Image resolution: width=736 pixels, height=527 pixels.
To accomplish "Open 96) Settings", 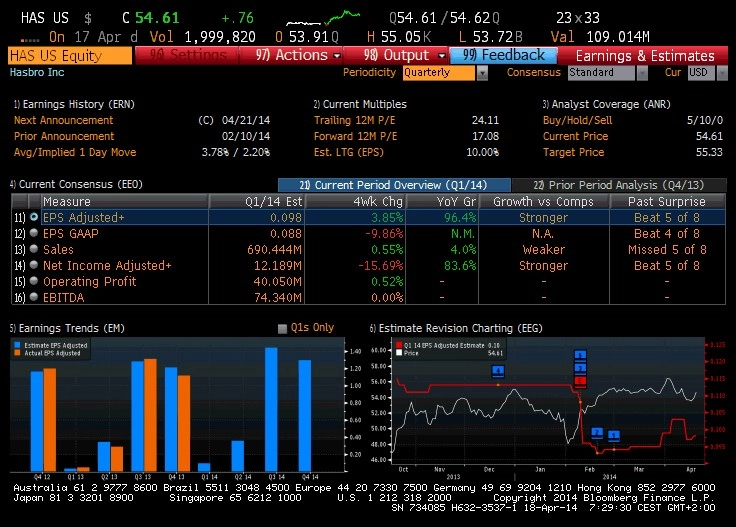I will (187, 55).
